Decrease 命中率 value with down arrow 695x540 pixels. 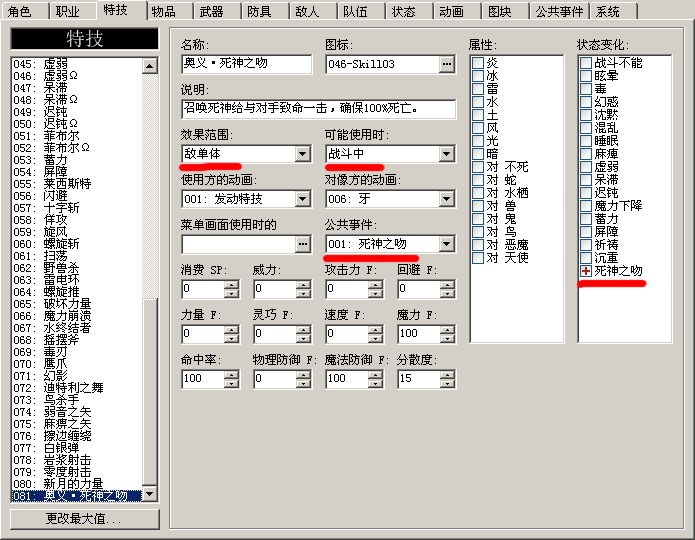pos(231,383)
